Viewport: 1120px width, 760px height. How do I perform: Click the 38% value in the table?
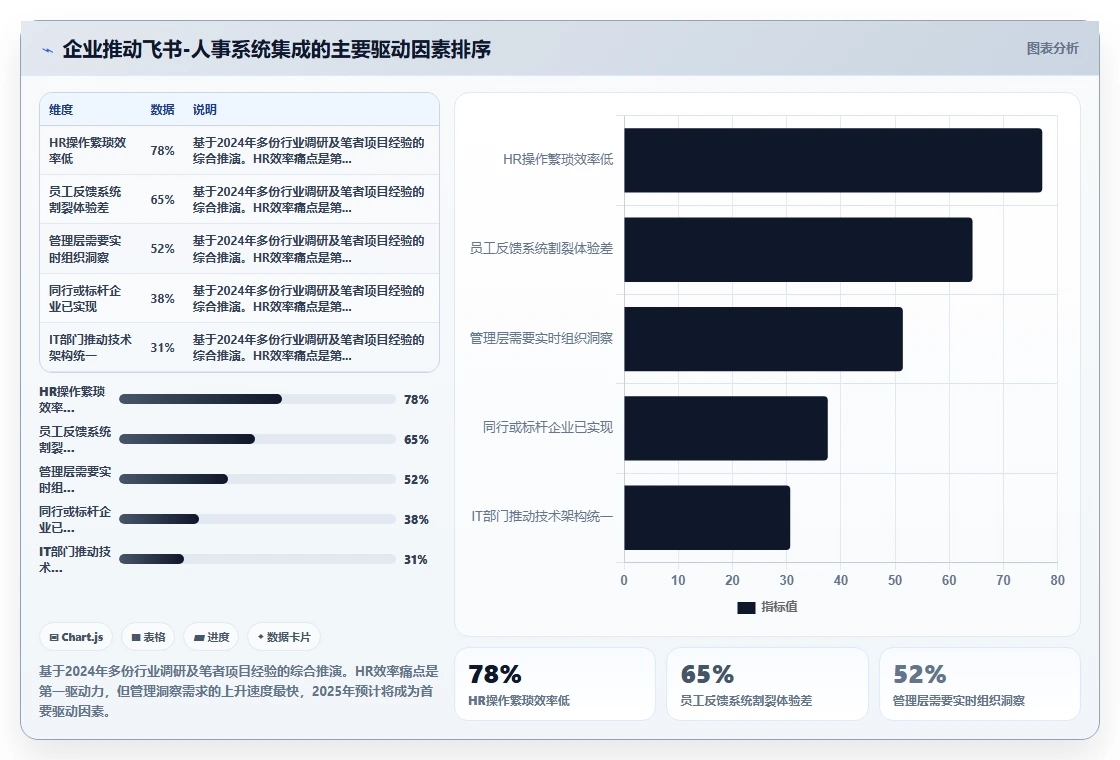[x=162, y=299]
